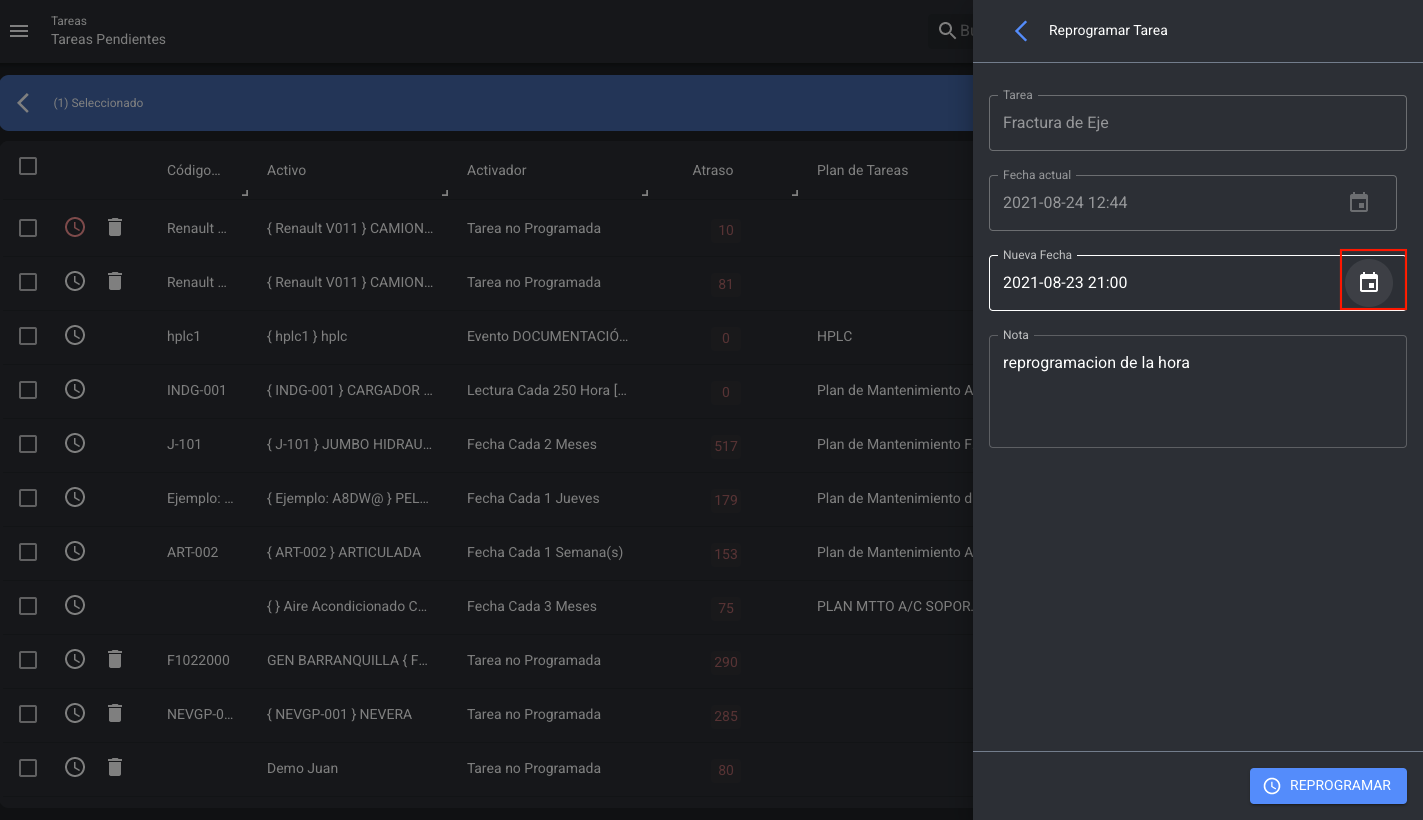The image size is (1423, 820).
Task: Click back arrow in Reprogramar Tarea panel
Action: 1021,31
